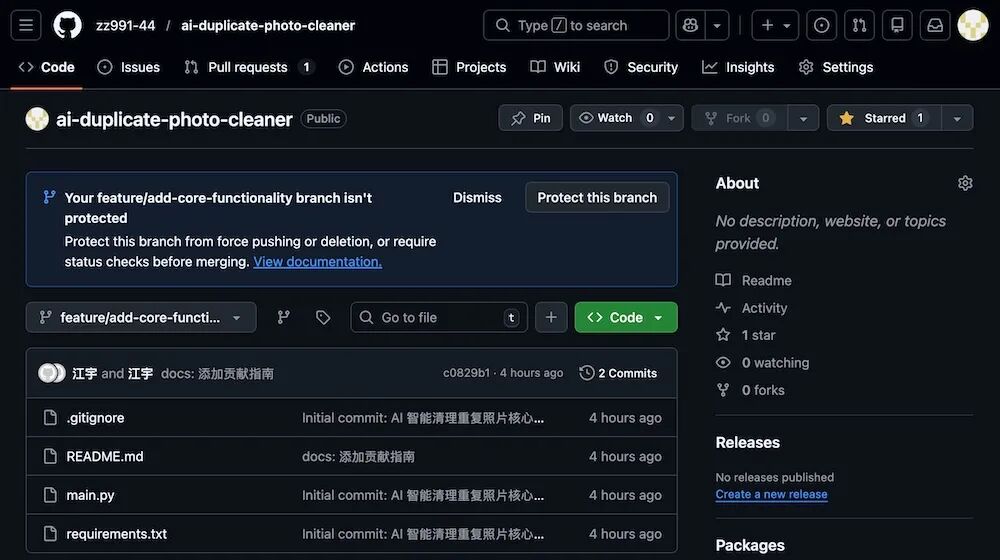Expand the green Code dropdown button
The width and height of the screenshot is (1000, 560).
(626, 317)
